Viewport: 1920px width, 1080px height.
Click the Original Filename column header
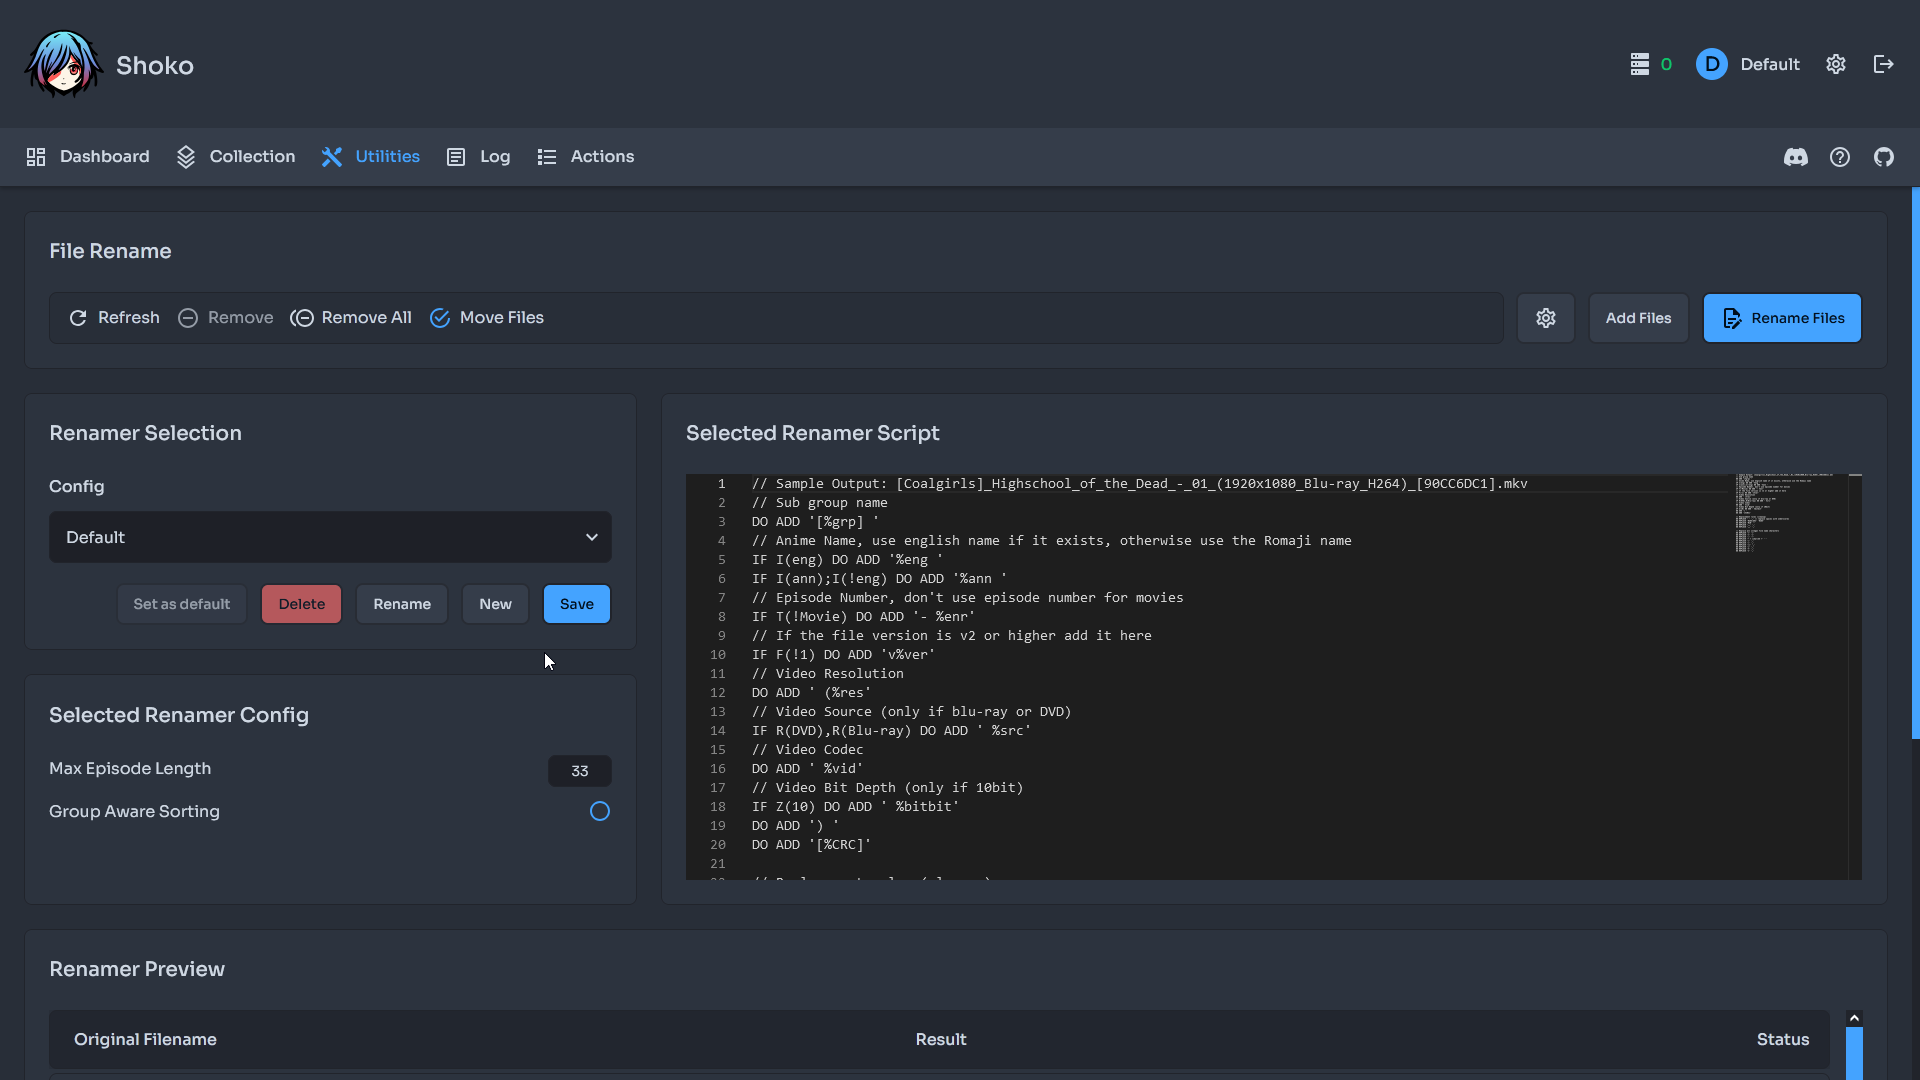[x=145, y=1040]
